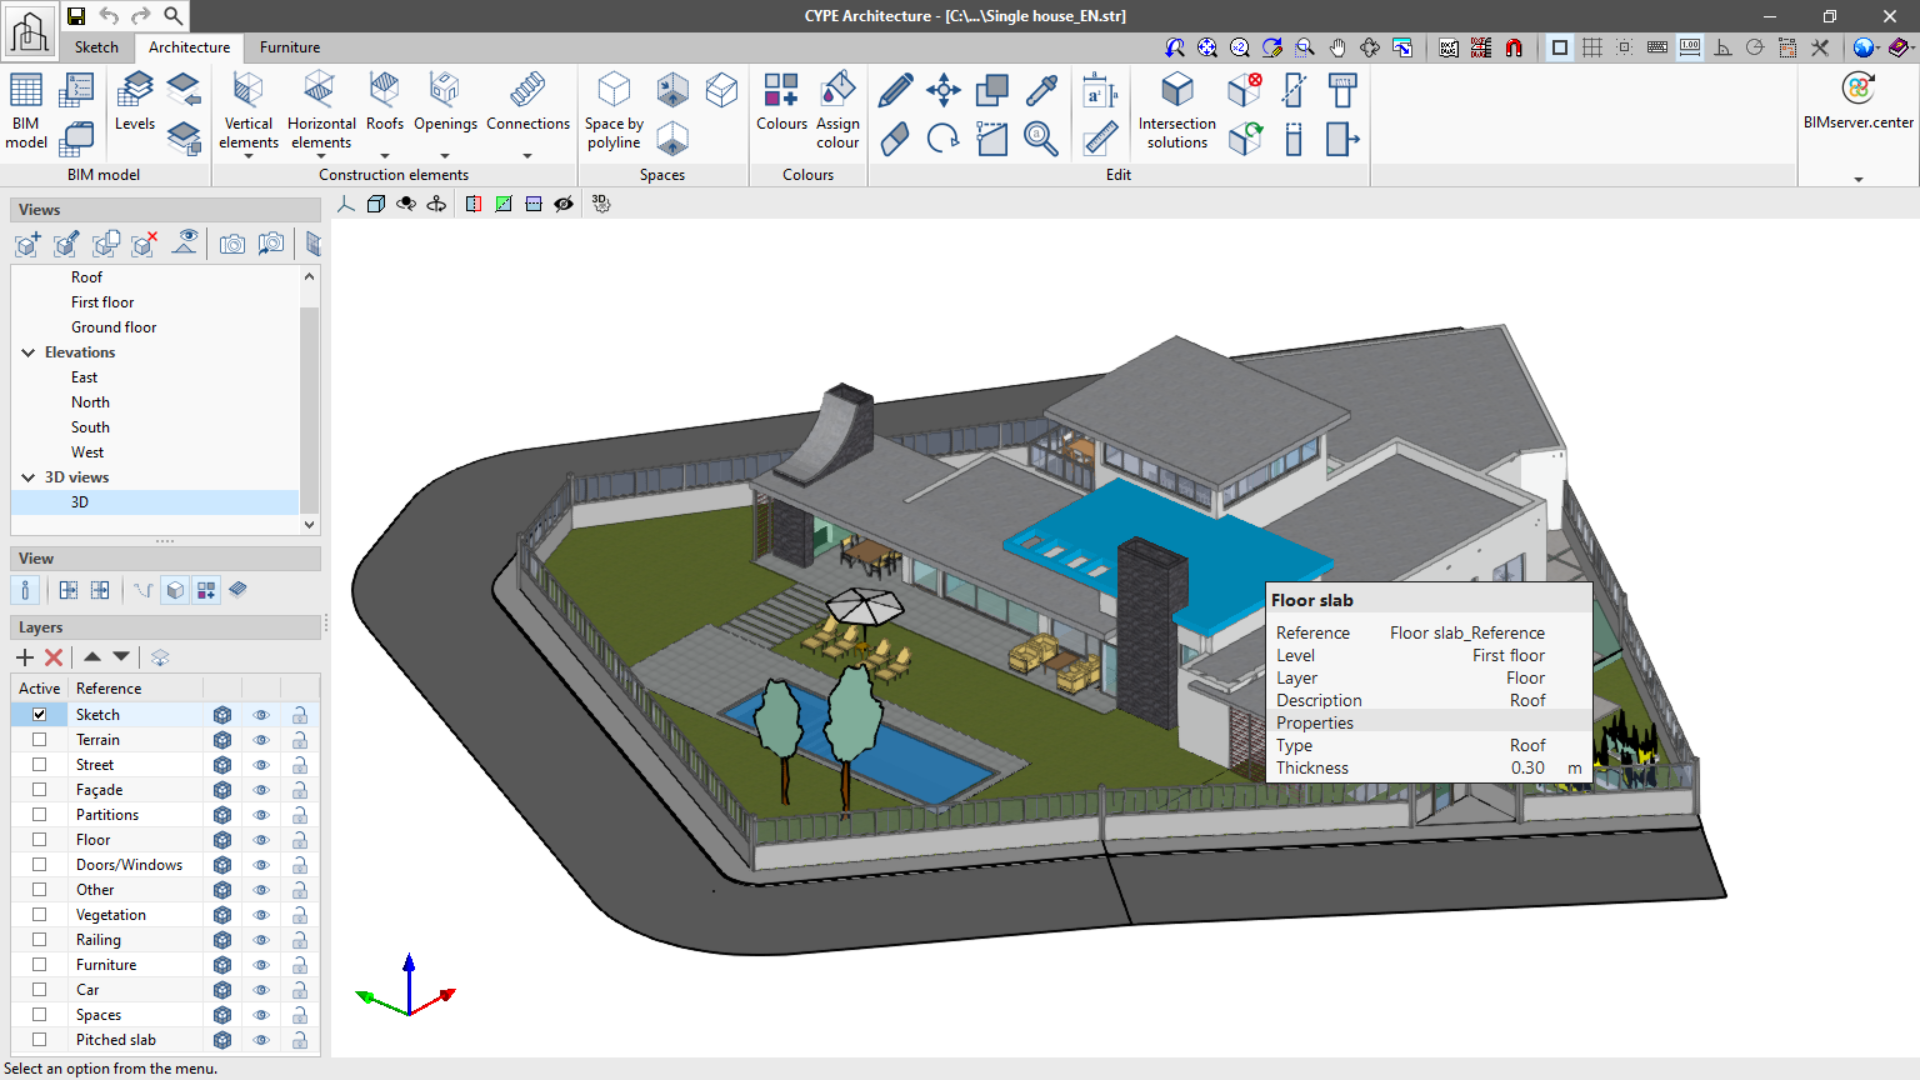Select the West elevation view
This screenshot has height=1080, width=1920.
point(87,452)
